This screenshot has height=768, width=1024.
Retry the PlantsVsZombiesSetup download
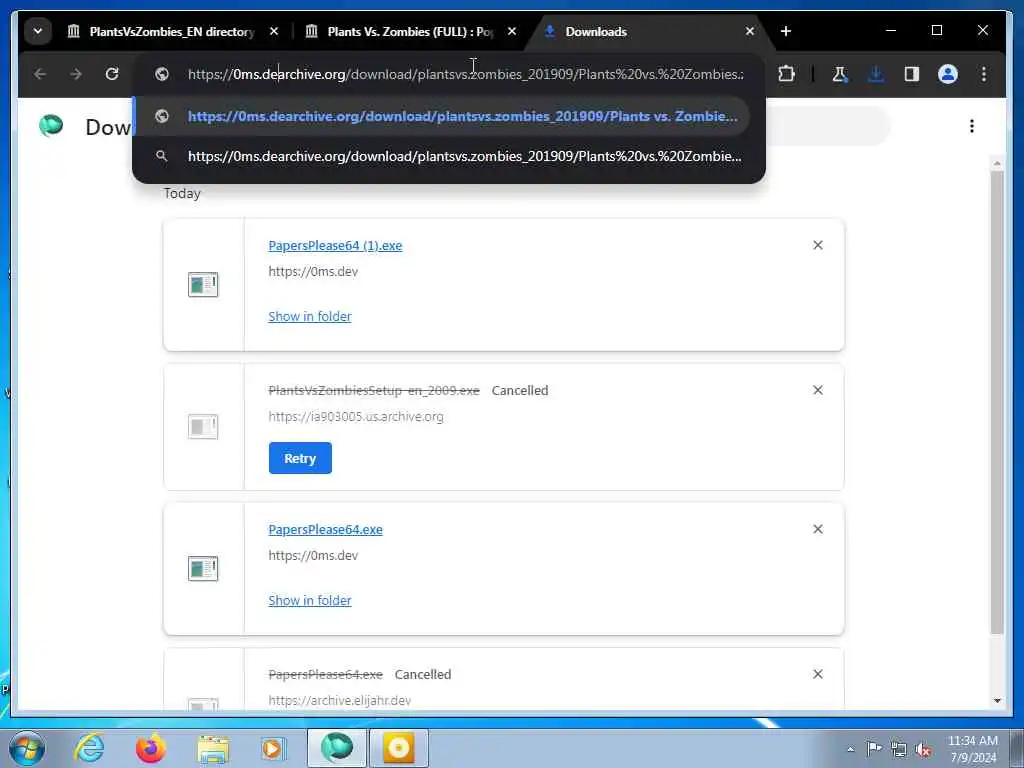[300, 458]
